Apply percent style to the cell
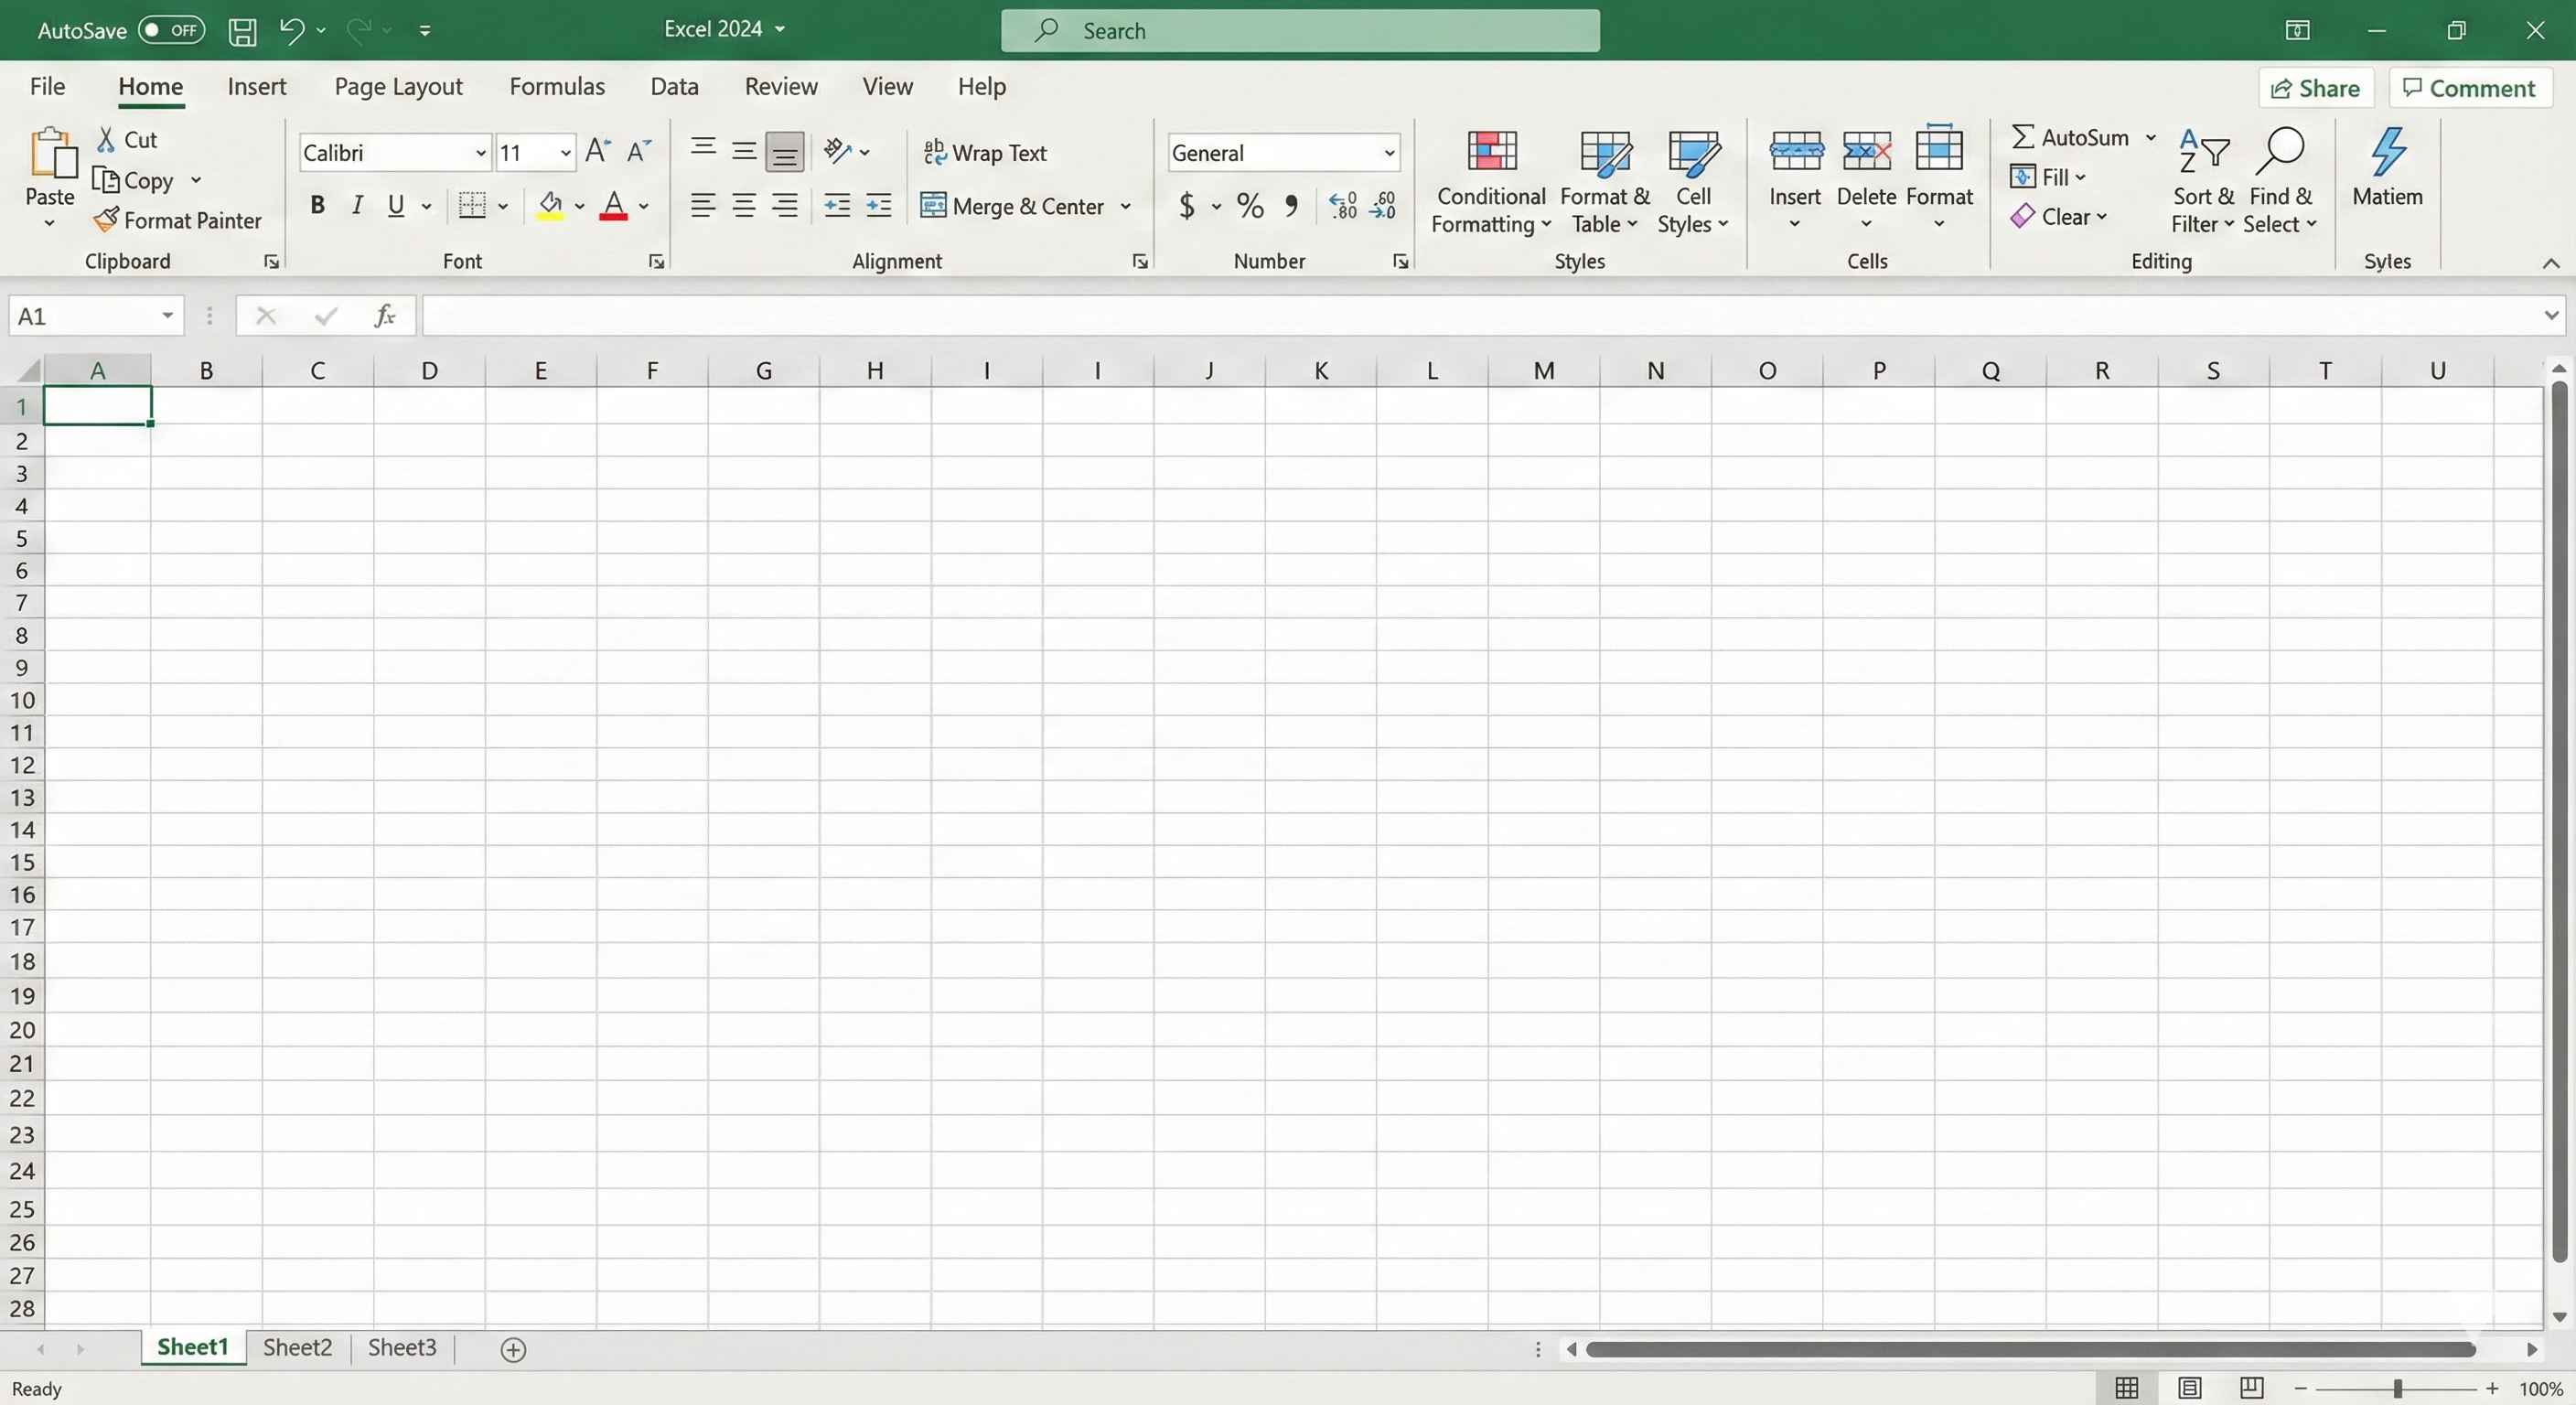 point(1248,206)
